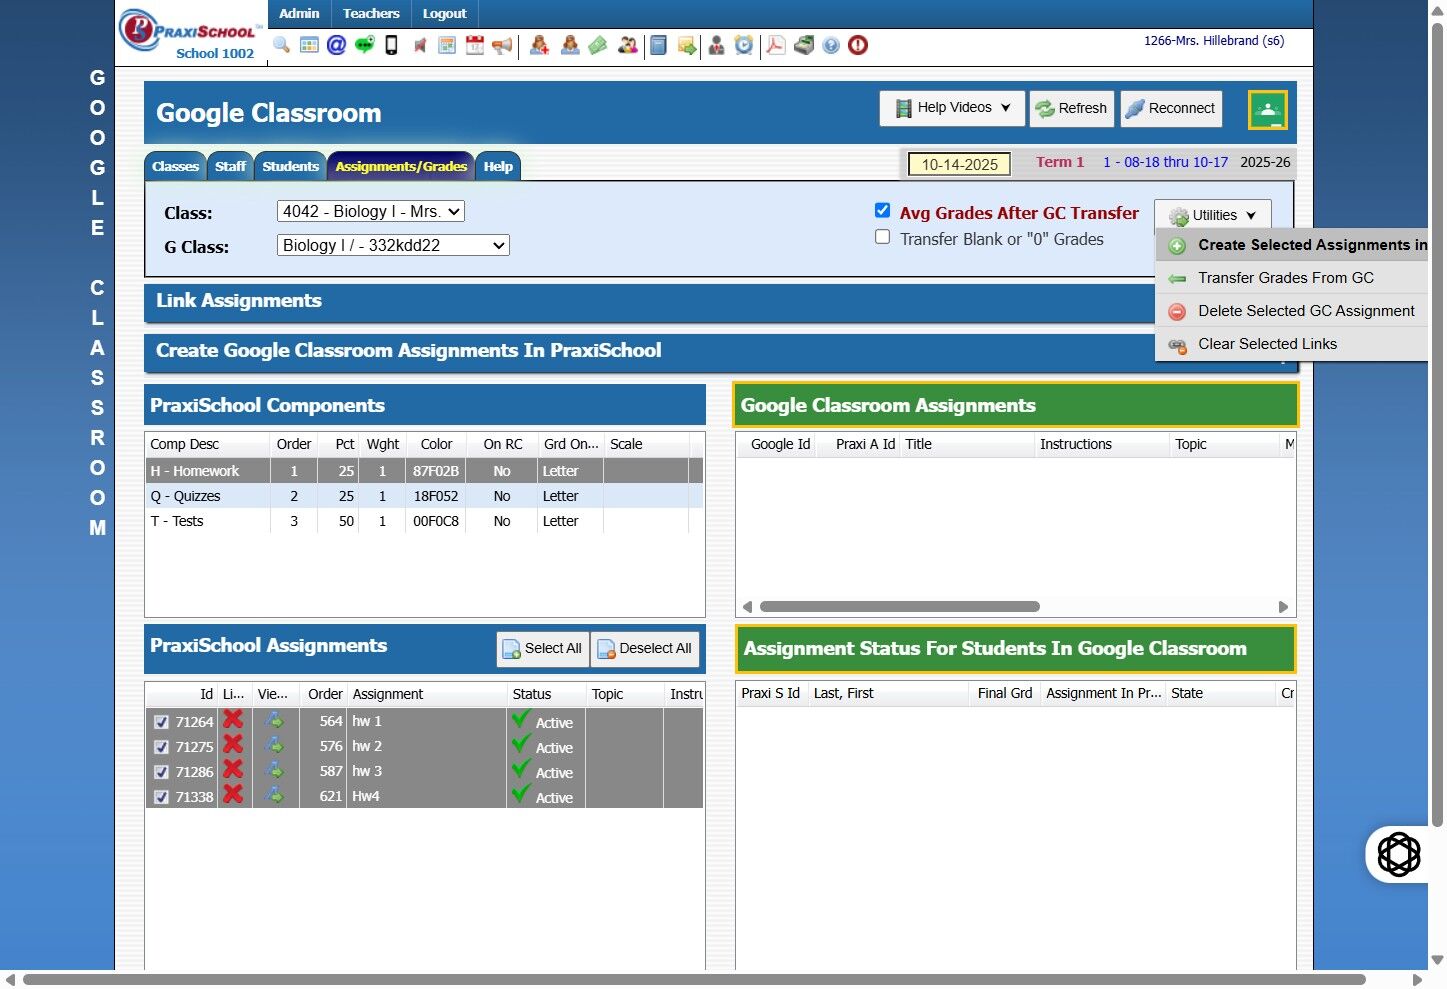This screenshot has height=989, width=1447.
Task: Click the magnifying glass search icon
Action: [x=281, y=45]
